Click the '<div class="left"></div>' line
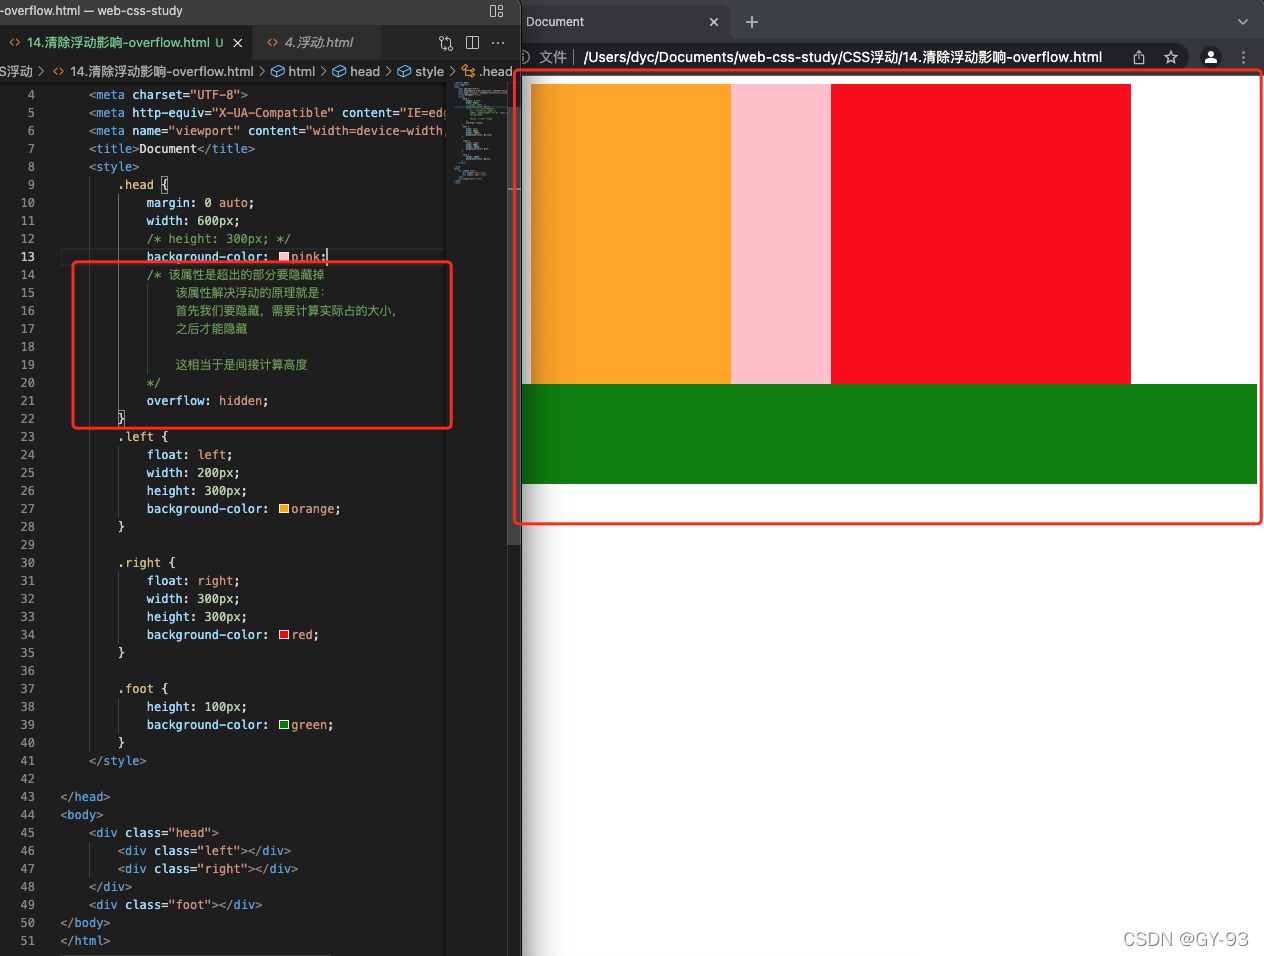 [x=204, y=851]
